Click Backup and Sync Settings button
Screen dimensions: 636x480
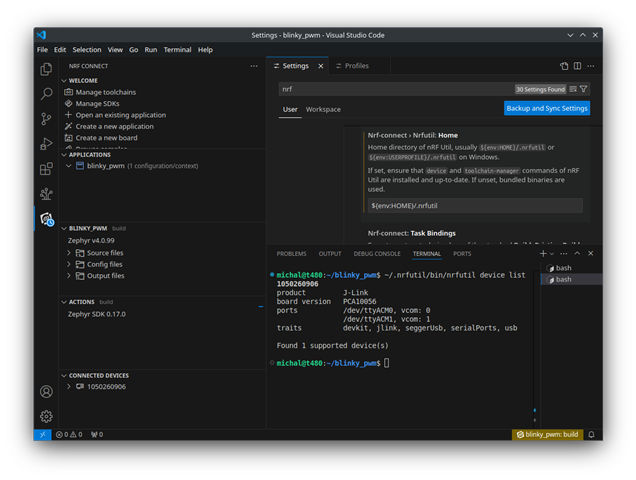(547, 108)
